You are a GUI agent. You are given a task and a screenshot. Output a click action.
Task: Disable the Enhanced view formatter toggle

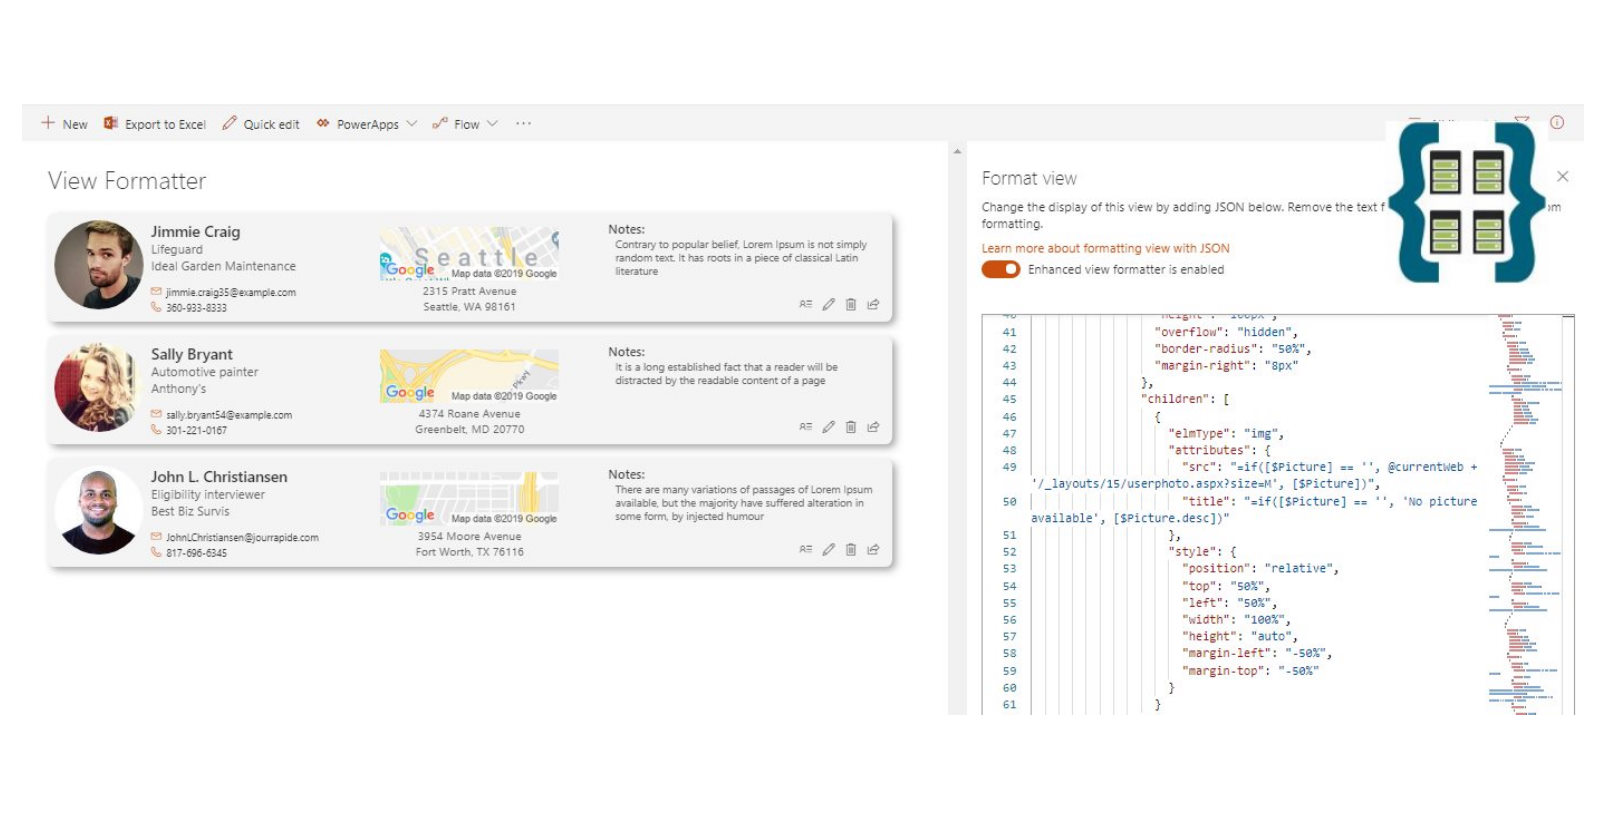1000,269
